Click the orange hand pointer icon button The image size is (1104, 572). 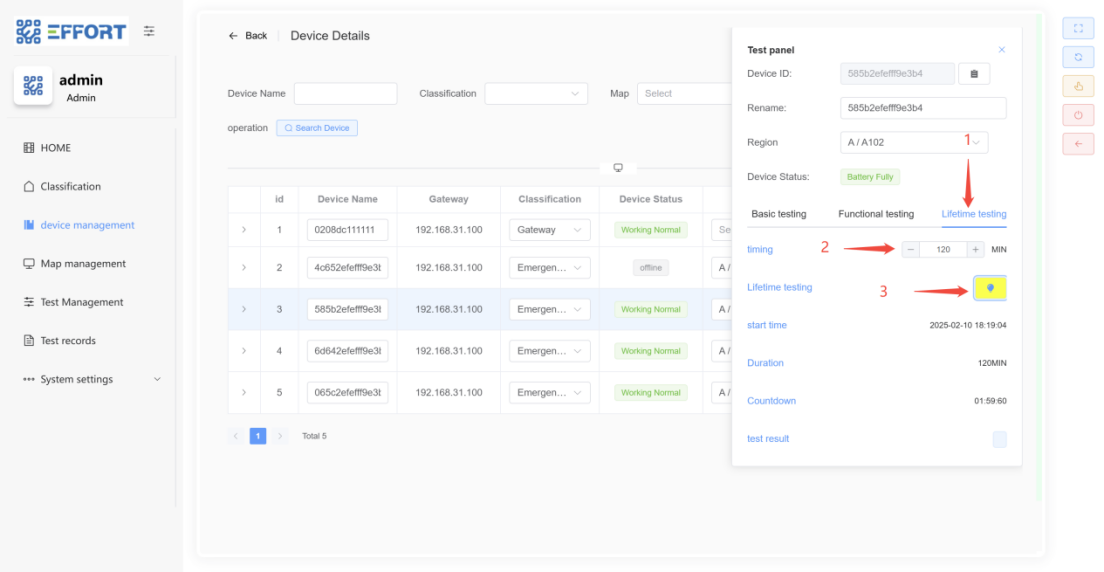(x=1078, y=86)
